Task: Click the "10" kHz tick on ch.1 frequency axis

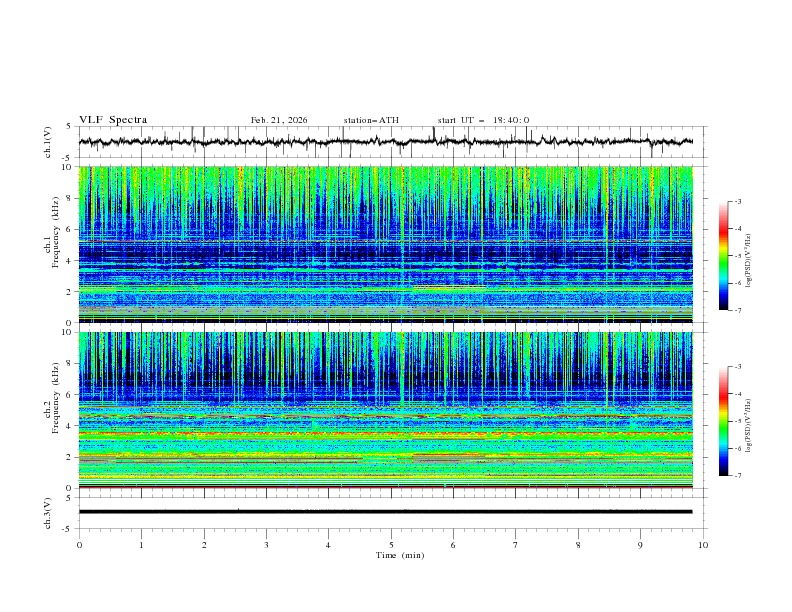Action: coord(68,167)
